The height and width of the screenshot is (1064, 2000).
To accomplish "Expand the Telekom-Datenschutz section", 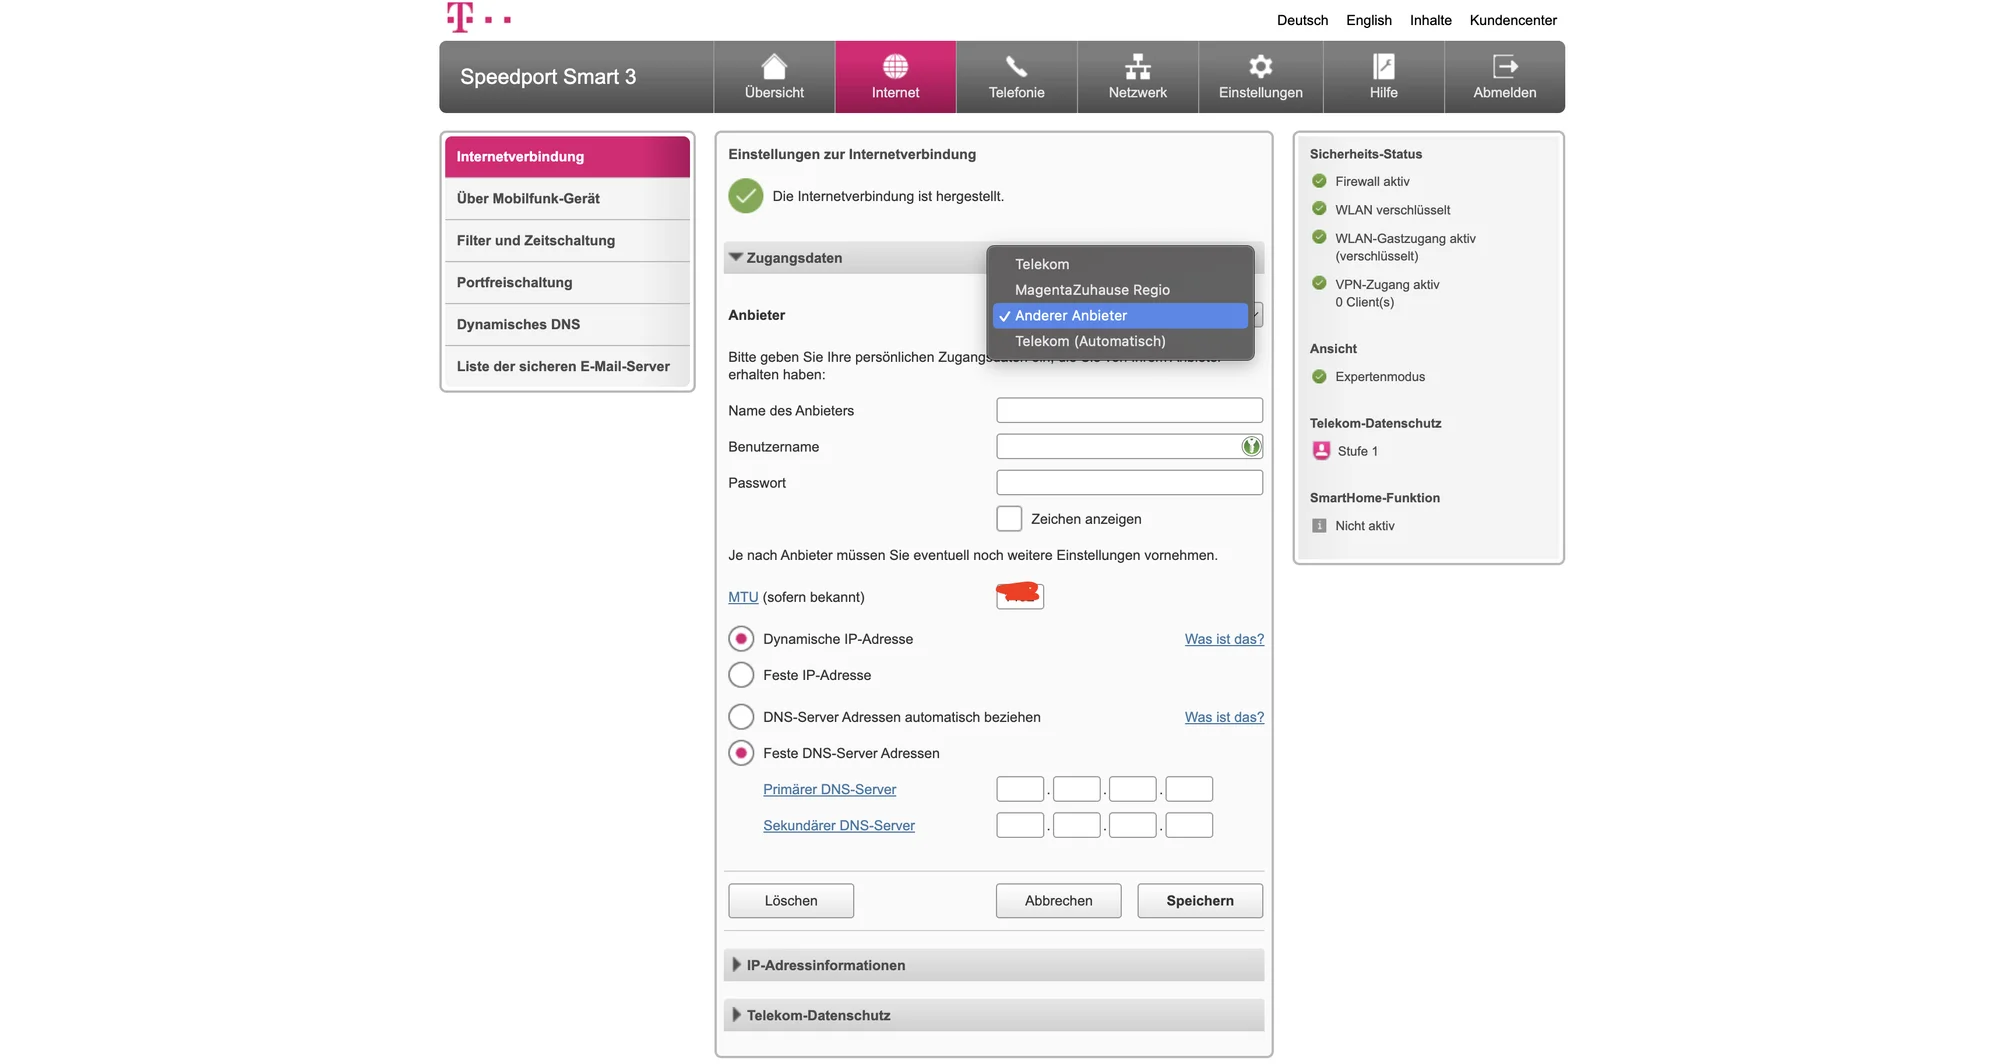I will point(993,1015).
